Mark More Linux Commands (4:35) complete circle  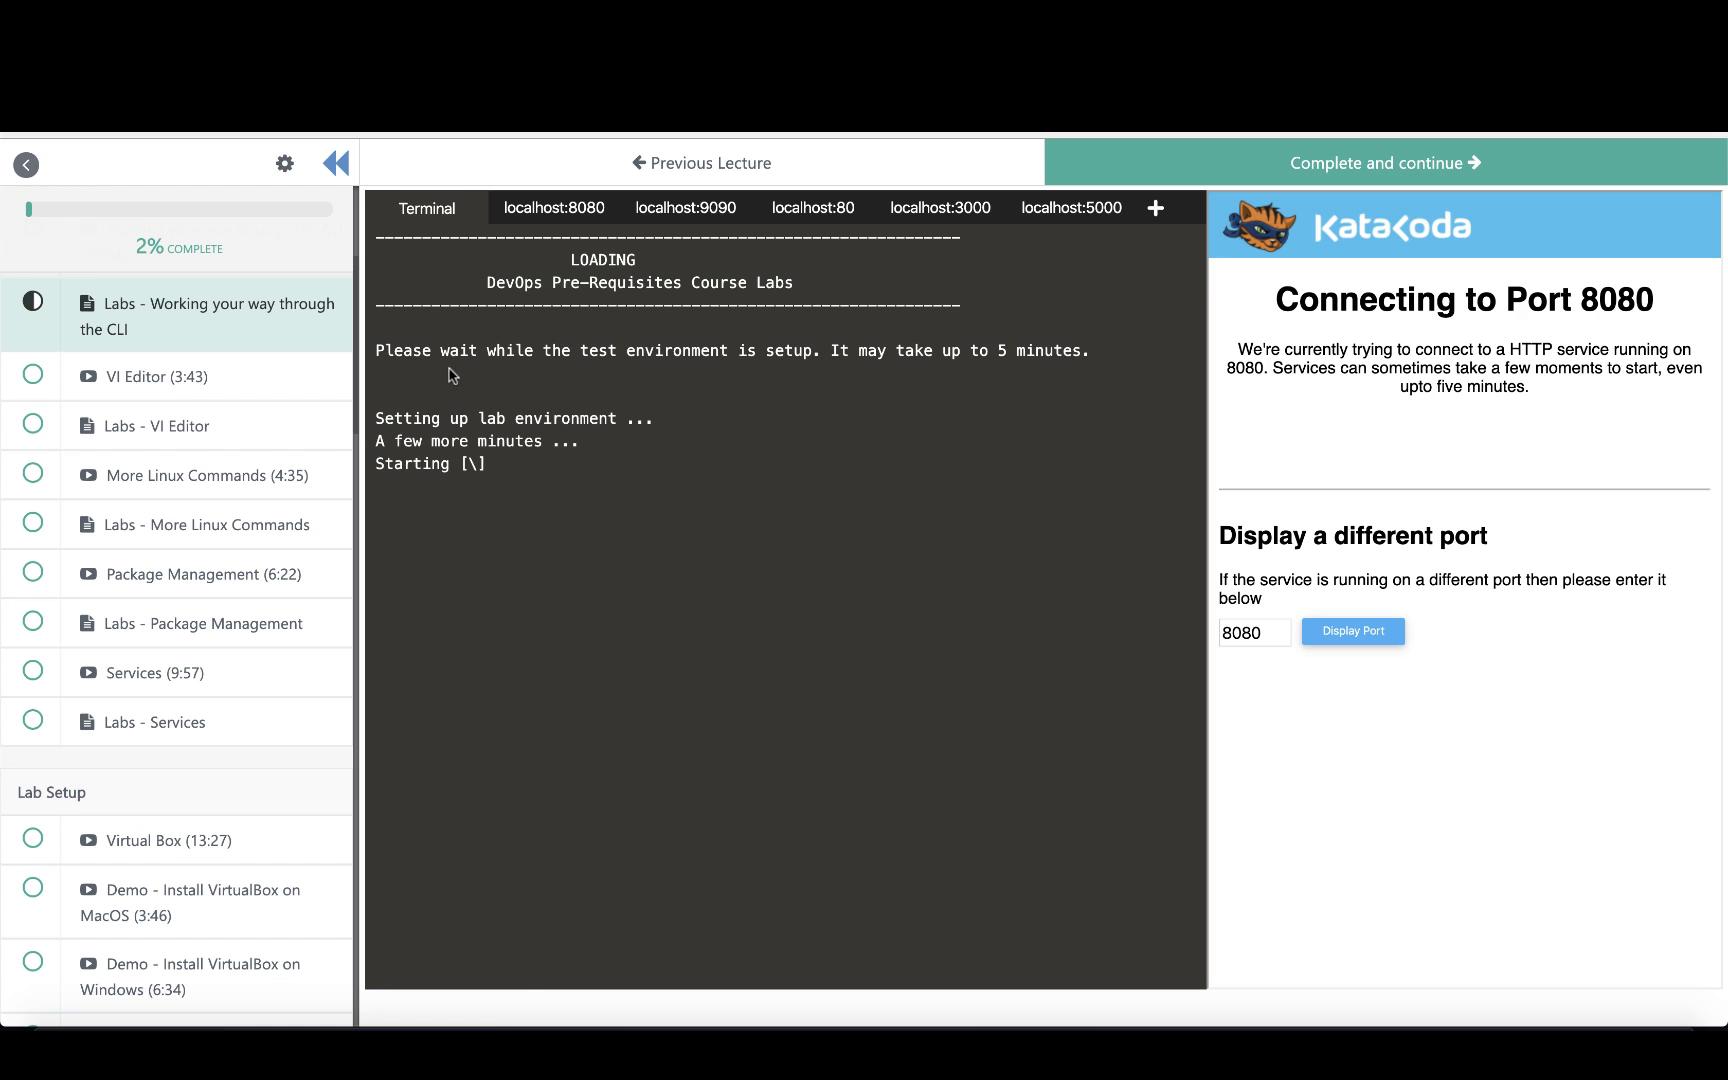(x=33, y=473)
